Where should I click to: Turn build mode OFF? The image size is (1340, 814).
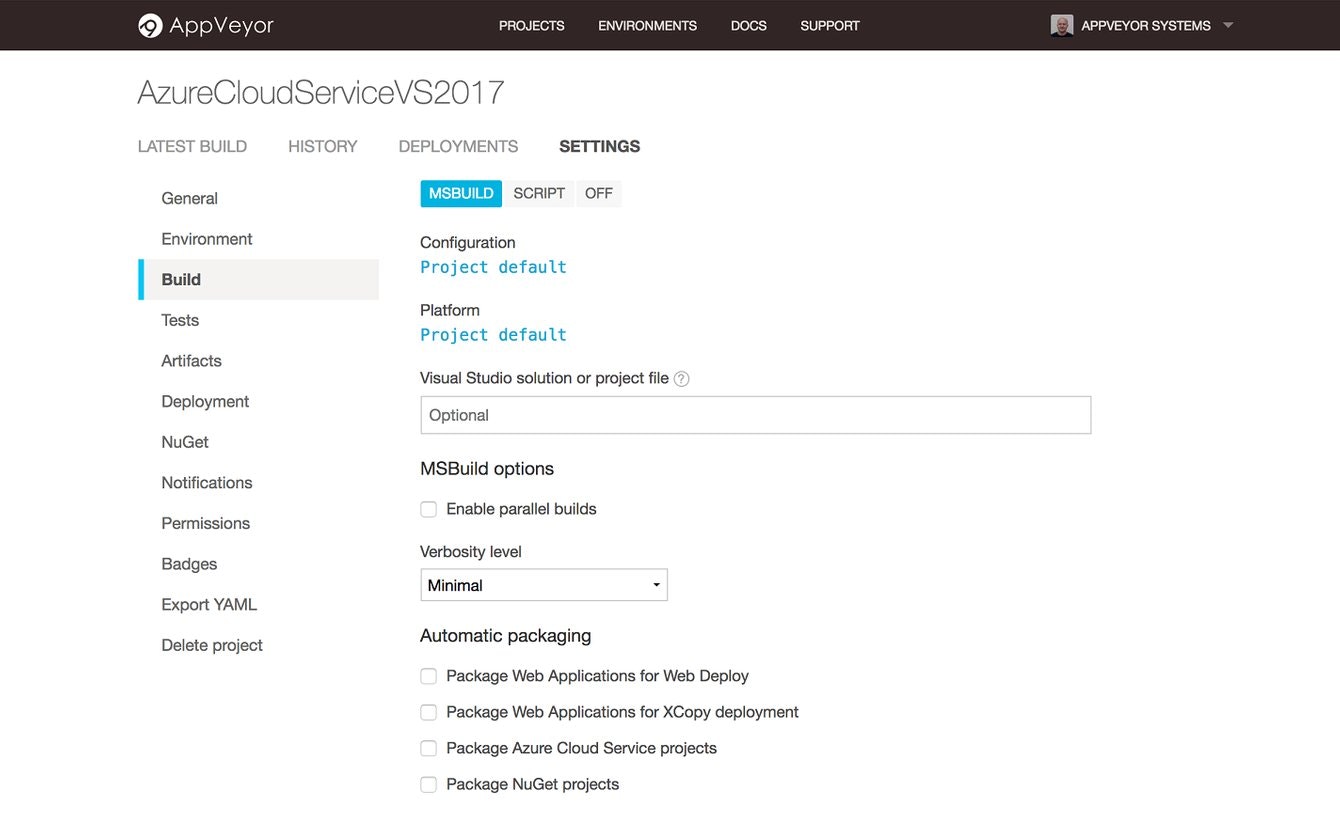point(599,193)
